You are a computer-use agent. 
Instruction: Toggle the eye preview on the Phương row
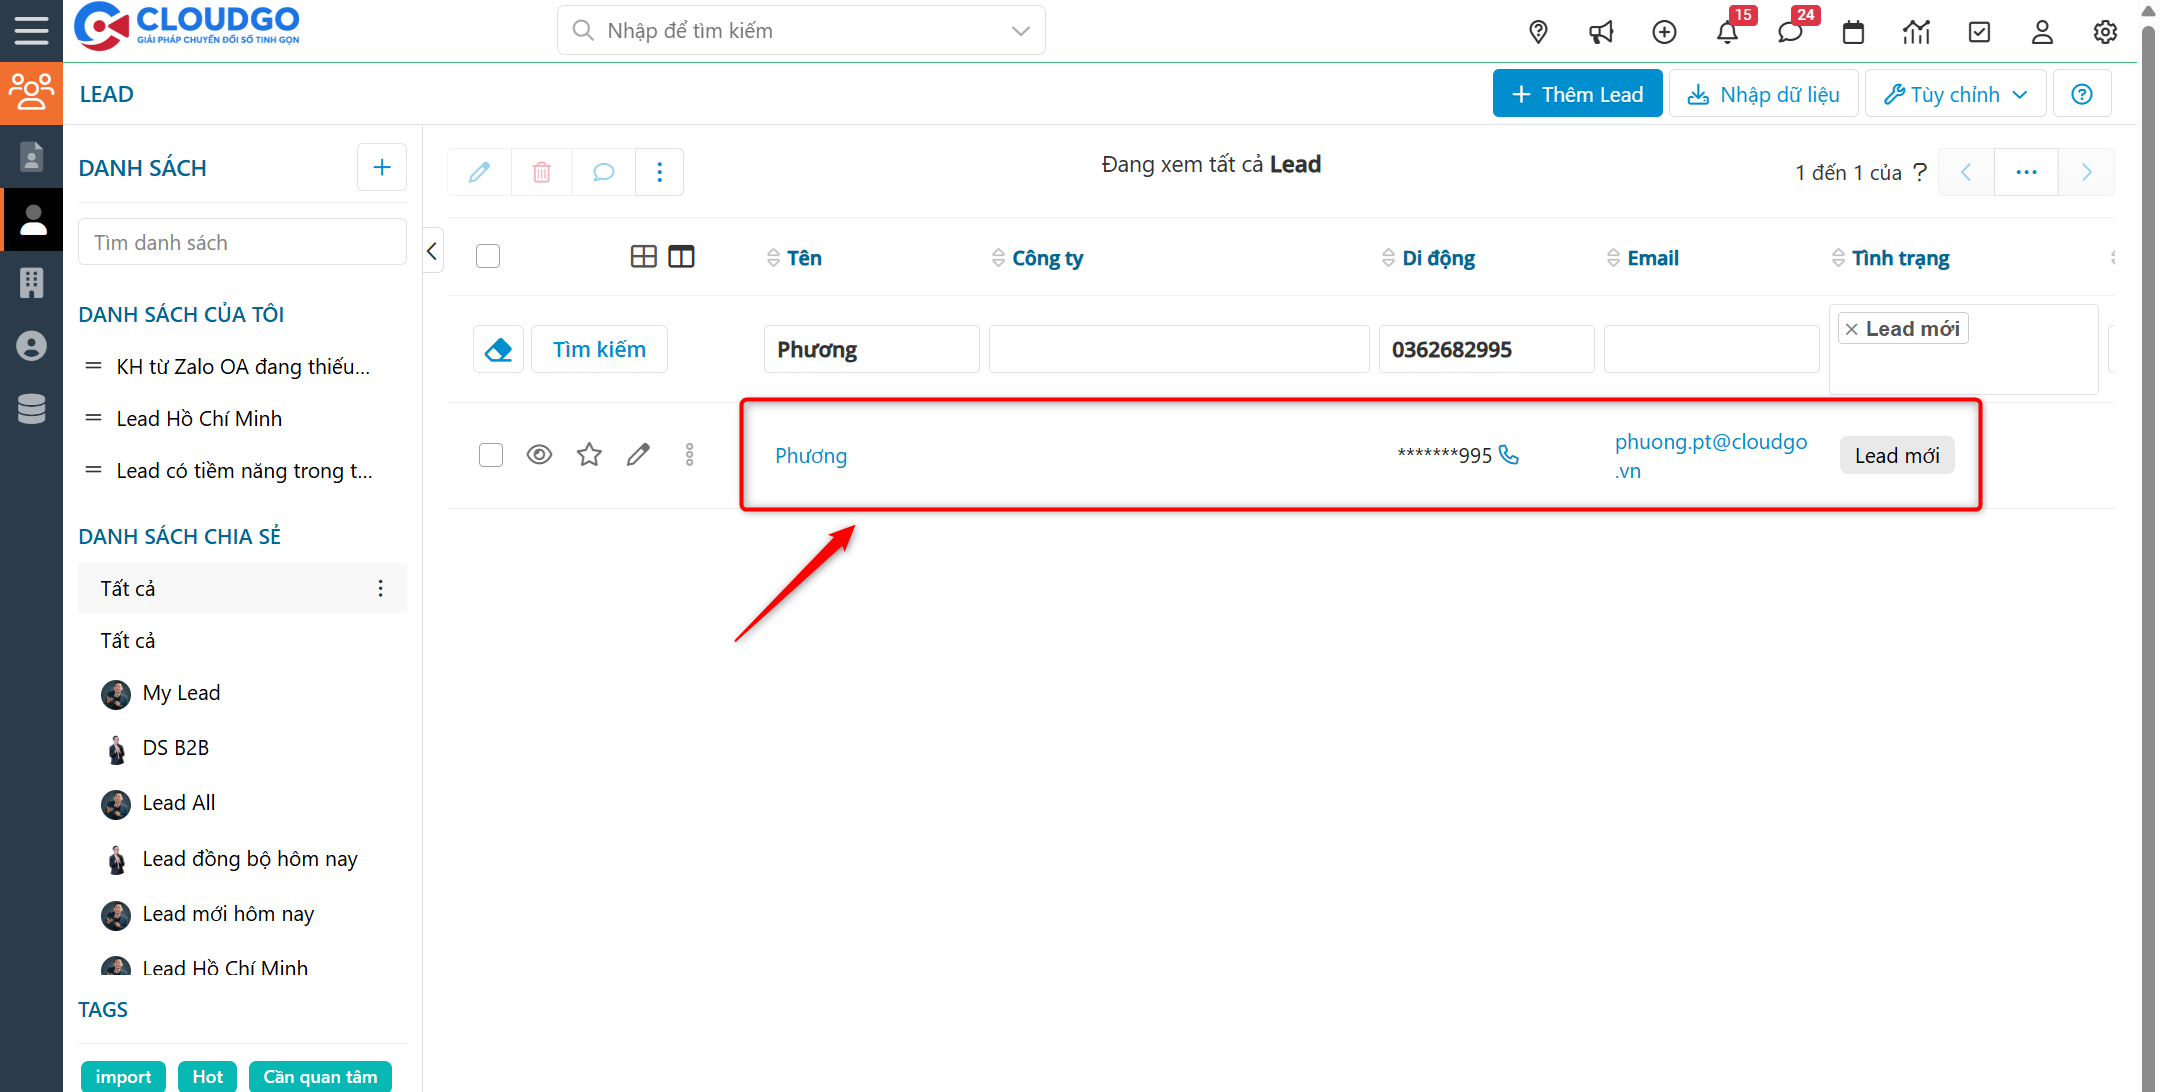(x=539, y=454)
